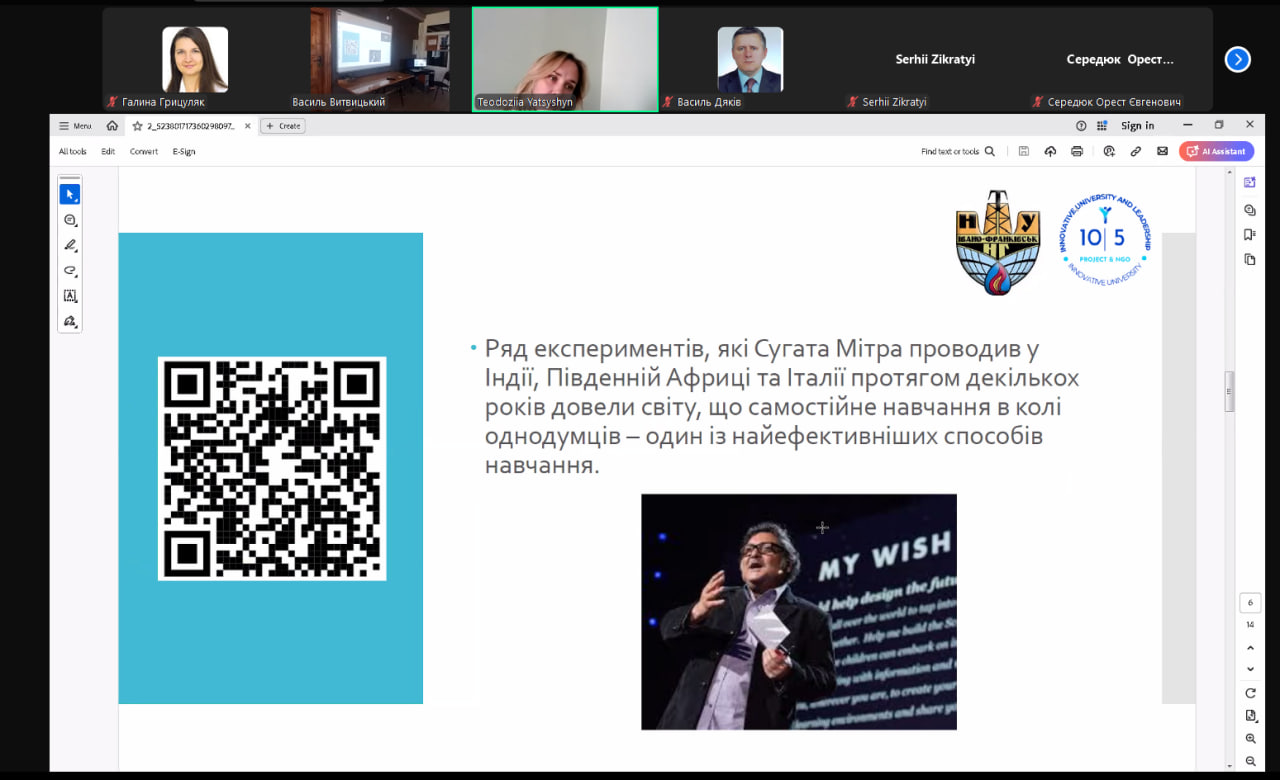Image resolution: width=1280 pixels, height=780 pixels.
Task: Star the current PDF tab as favorite
Action: point(138,126)
